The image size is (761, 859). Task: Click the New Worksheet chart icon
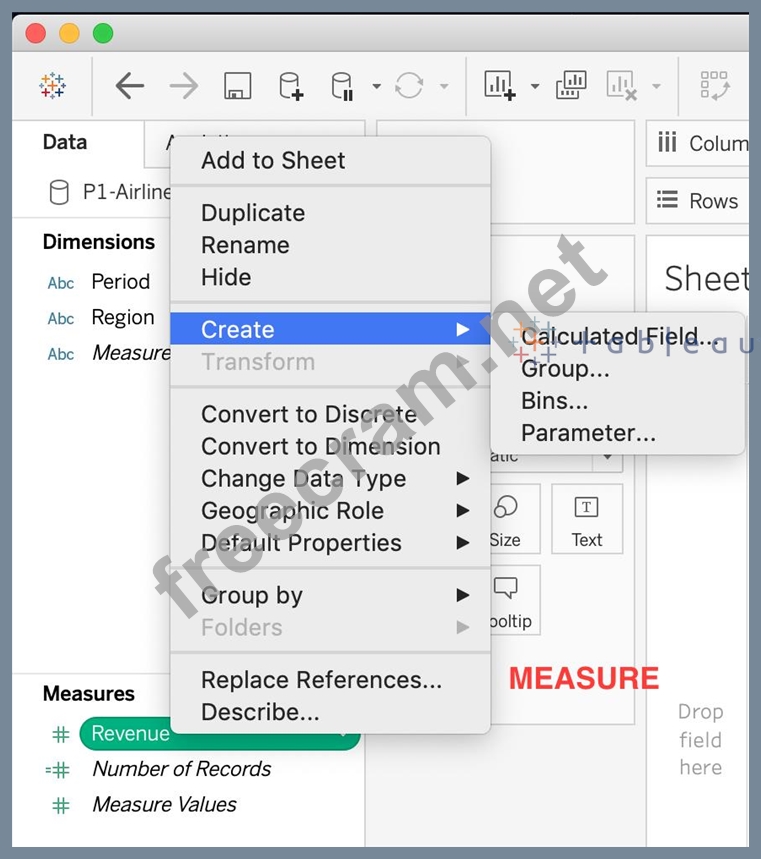click(x=499, y=86)
